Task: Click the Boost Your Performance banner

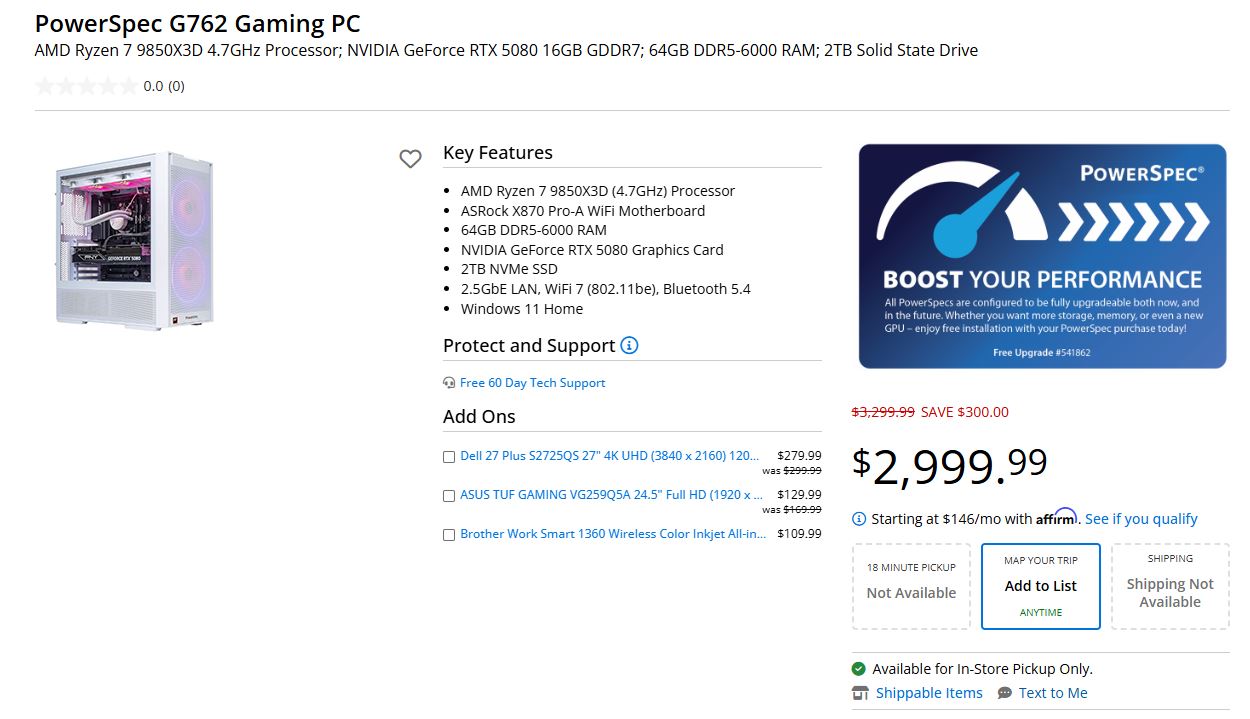Action: coord(1042,255)
